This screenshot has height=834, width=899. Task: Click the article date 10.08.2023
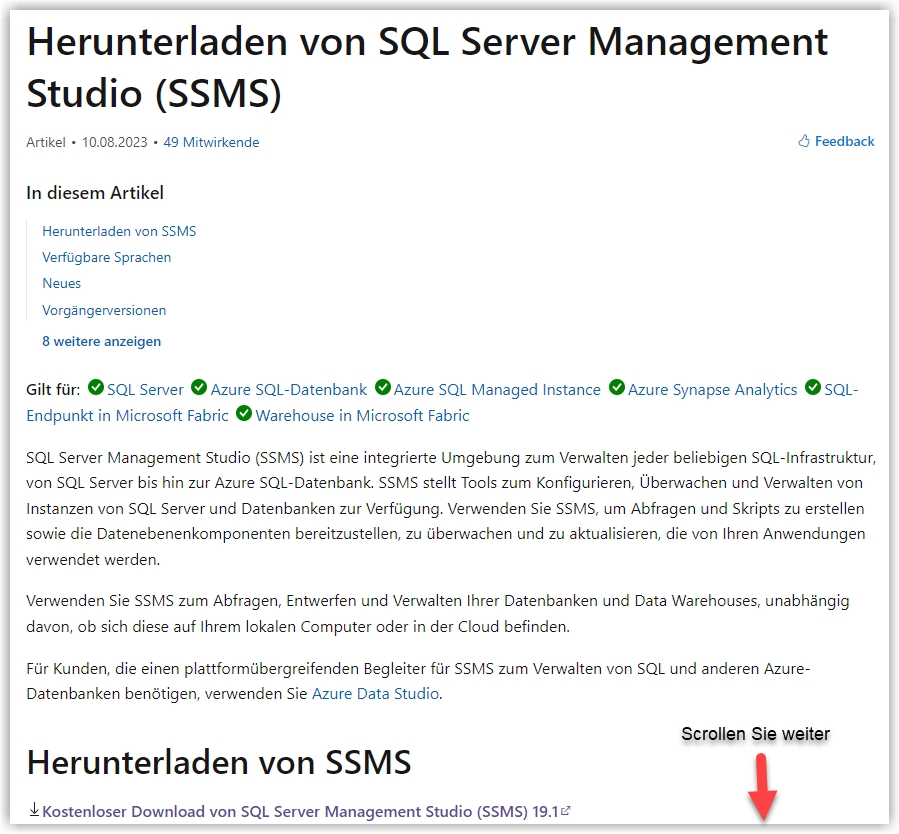pyautogui.click(x=115, y=142)
